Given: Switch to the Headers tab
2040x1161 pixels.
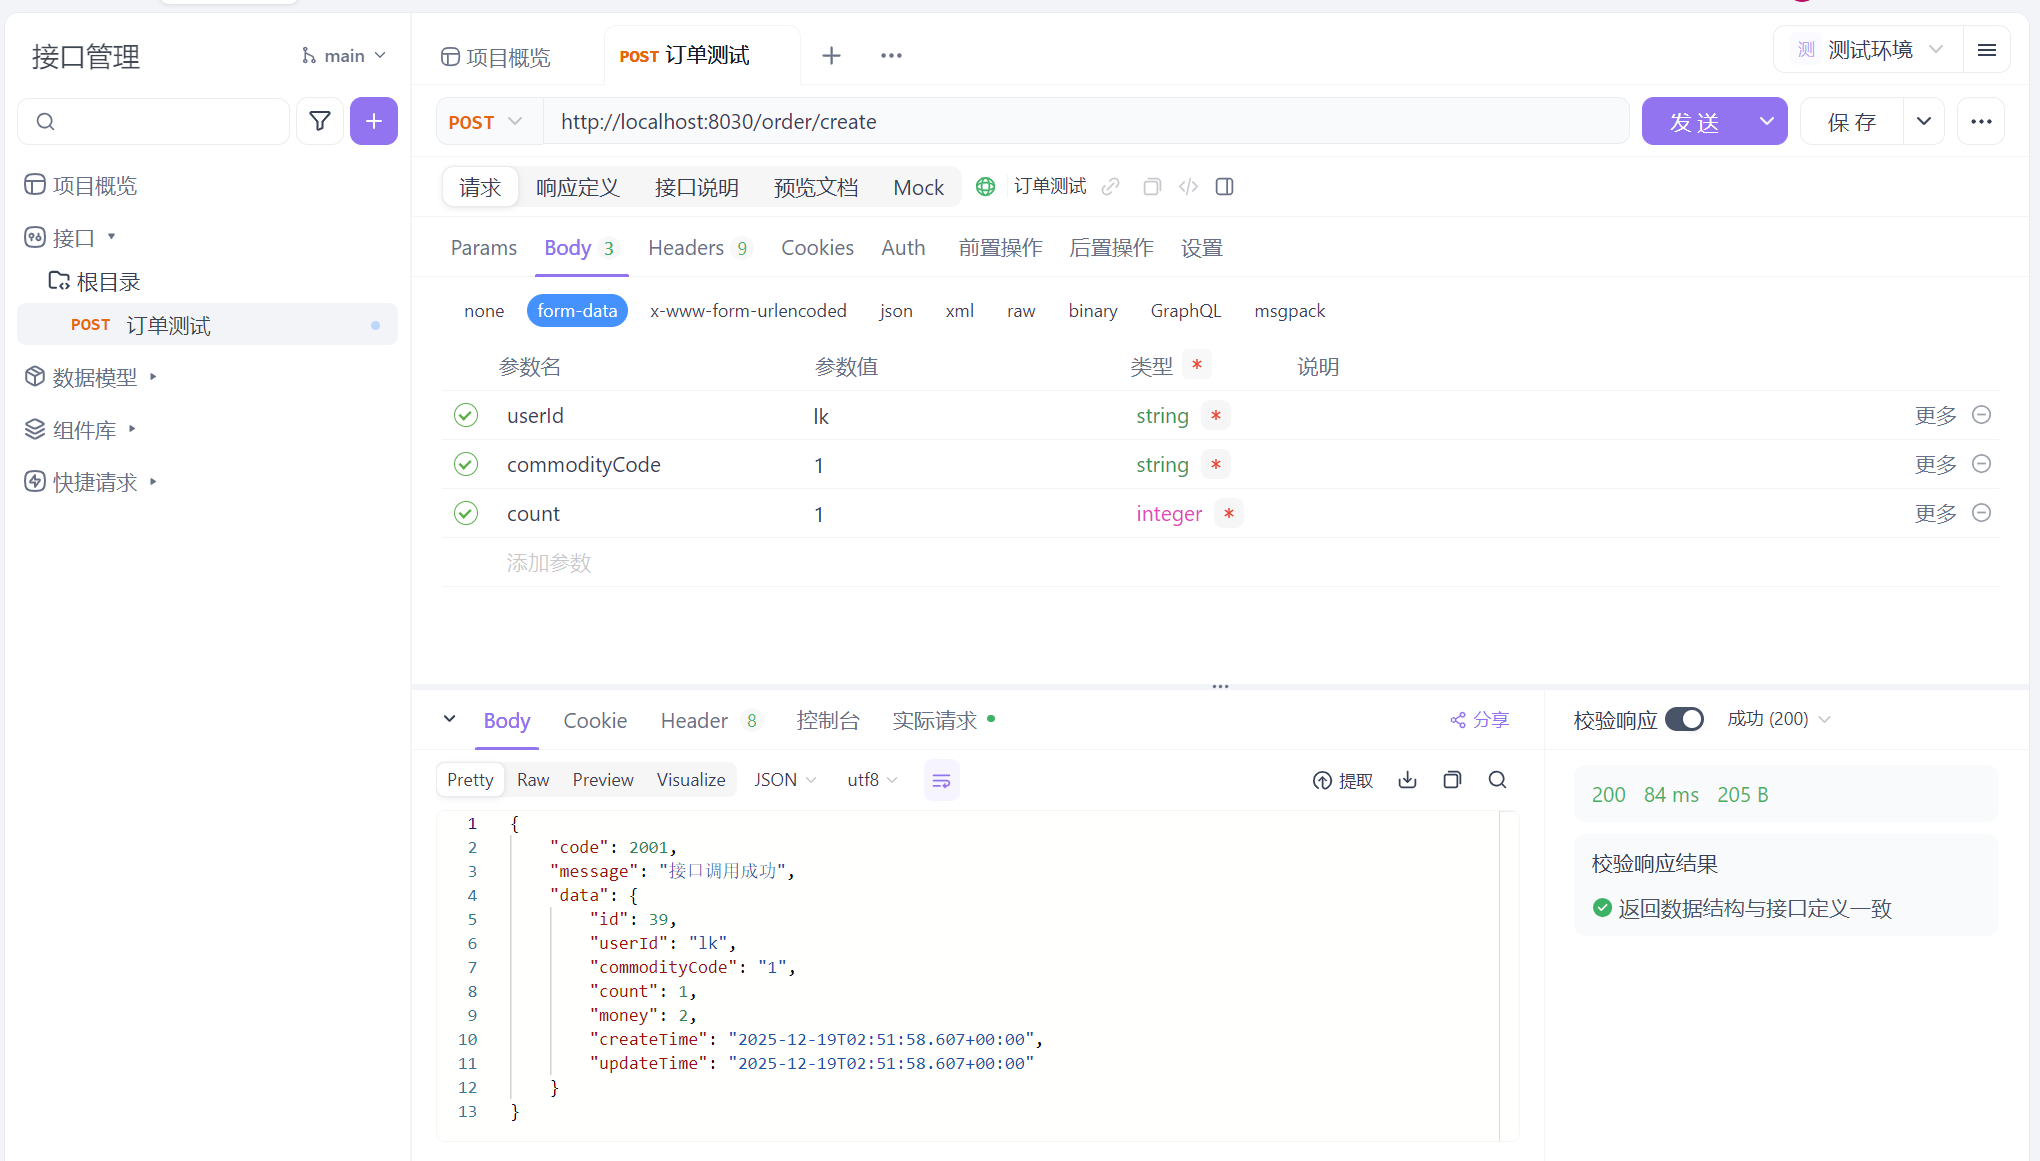Looking at the screenshot, I should tap(686, 248).
